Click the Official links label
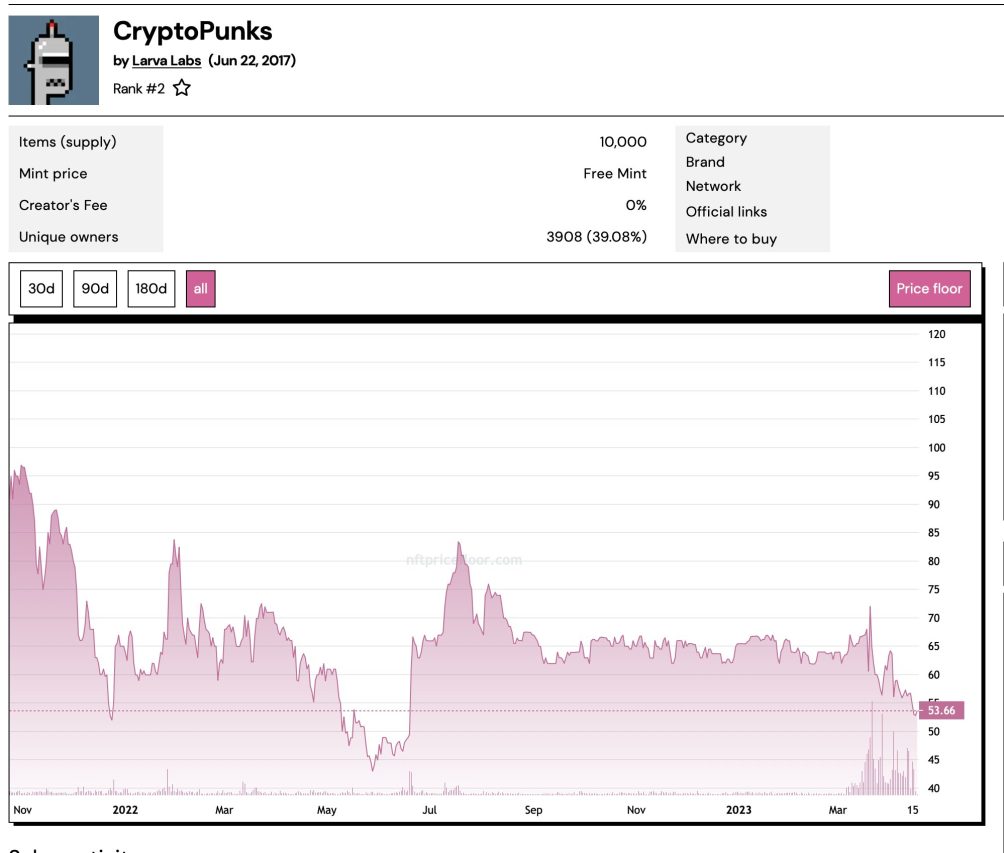The width and height of the screenshot is (1004, 853). coord(726,212)
